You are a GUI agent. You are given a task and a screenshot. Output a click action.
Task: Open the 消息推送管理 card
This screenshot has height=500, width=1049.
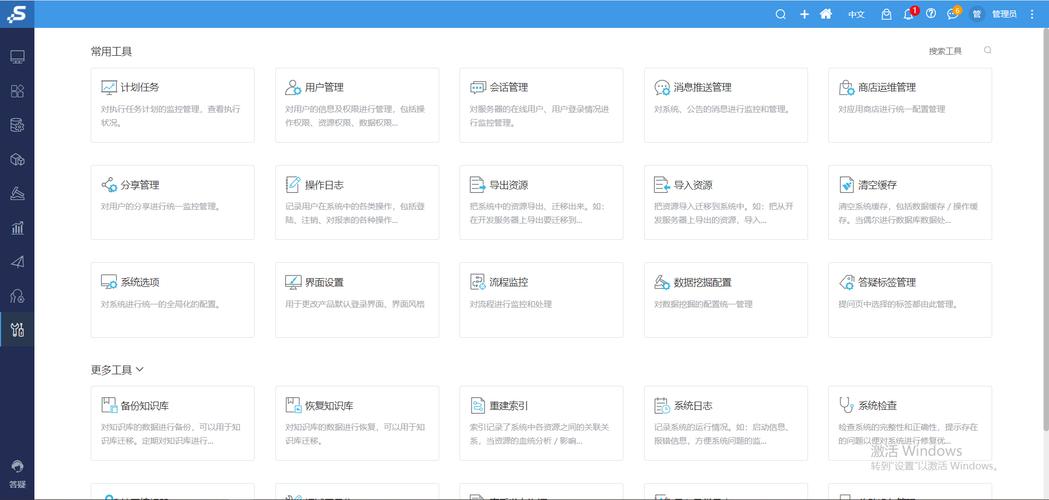point(726,105)
